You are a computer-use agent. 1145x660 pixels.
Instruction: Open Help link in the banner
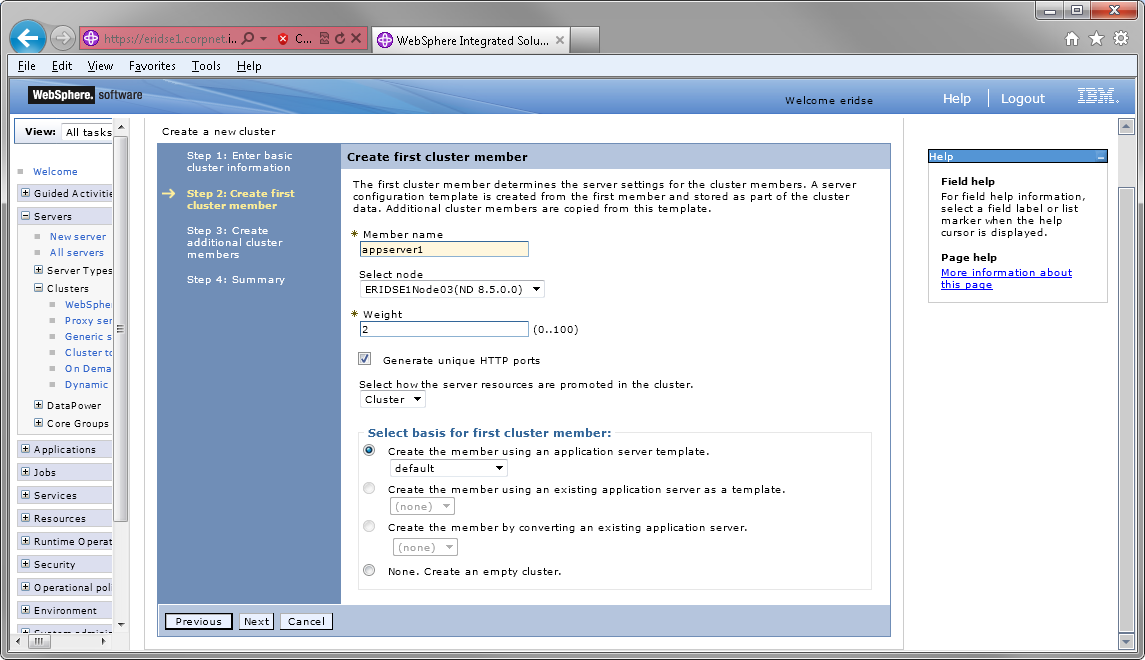tap(957, 99)
